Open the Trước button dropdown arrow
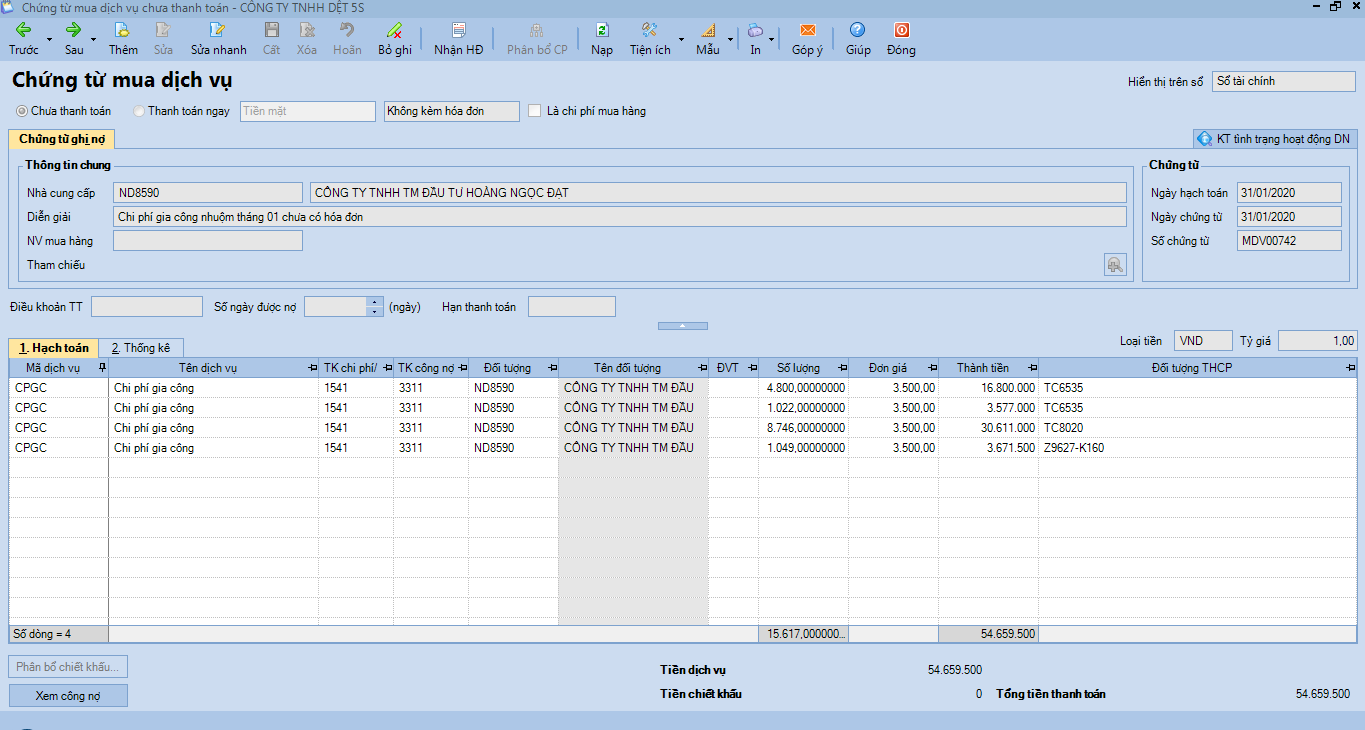 point(49,40)
